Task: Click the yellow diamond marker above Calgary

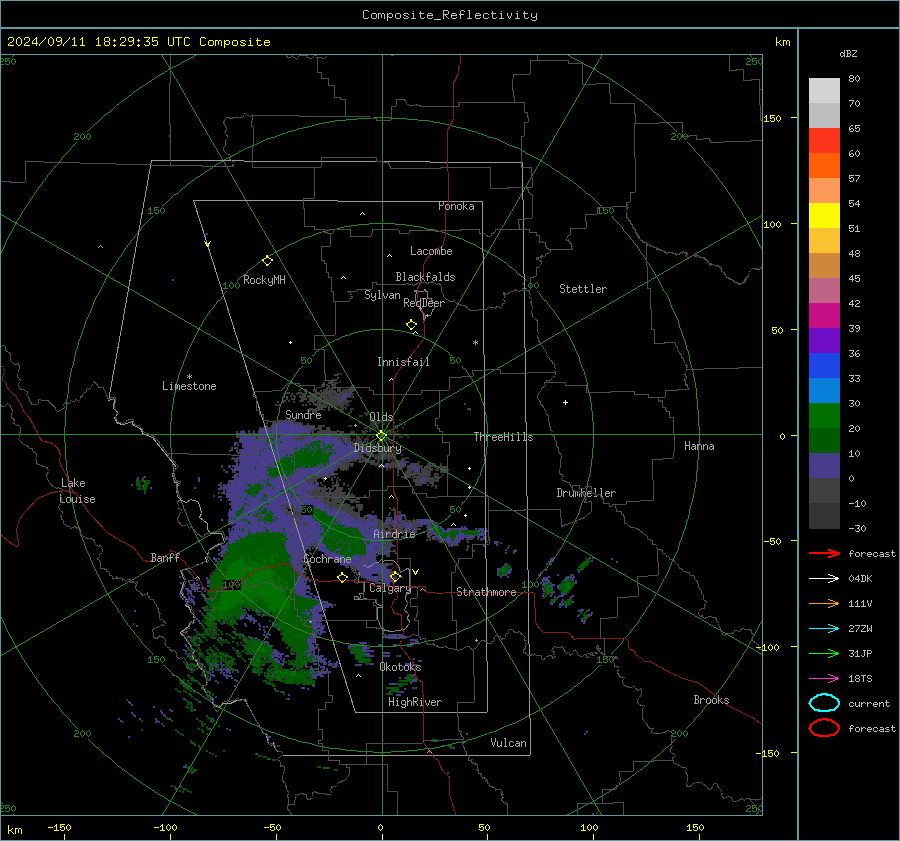Action: tap(395, 576)
